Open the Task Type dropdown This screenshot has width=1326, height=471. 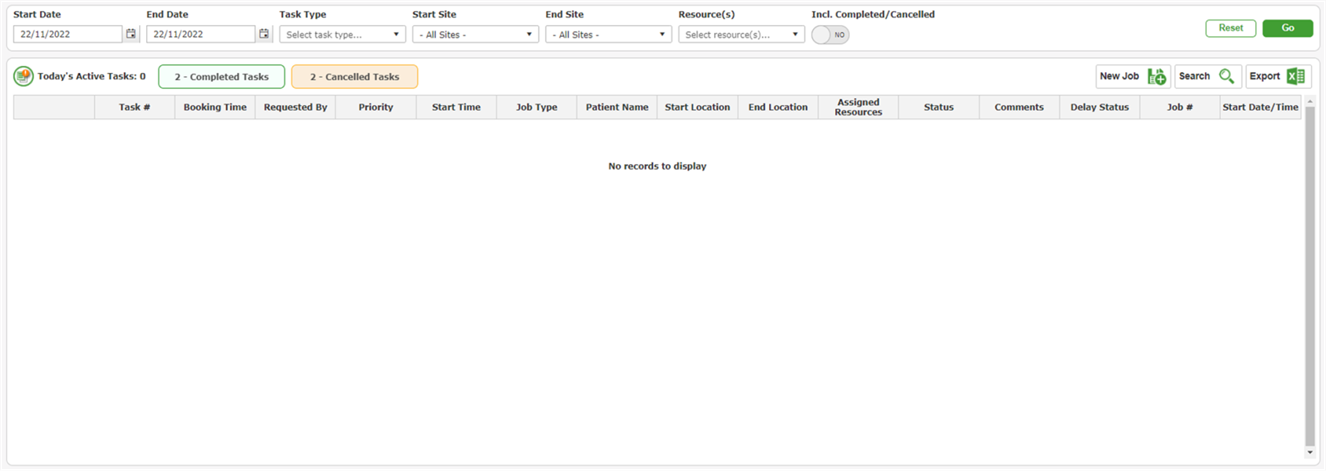pyautogui.click(x=343, y=34)
